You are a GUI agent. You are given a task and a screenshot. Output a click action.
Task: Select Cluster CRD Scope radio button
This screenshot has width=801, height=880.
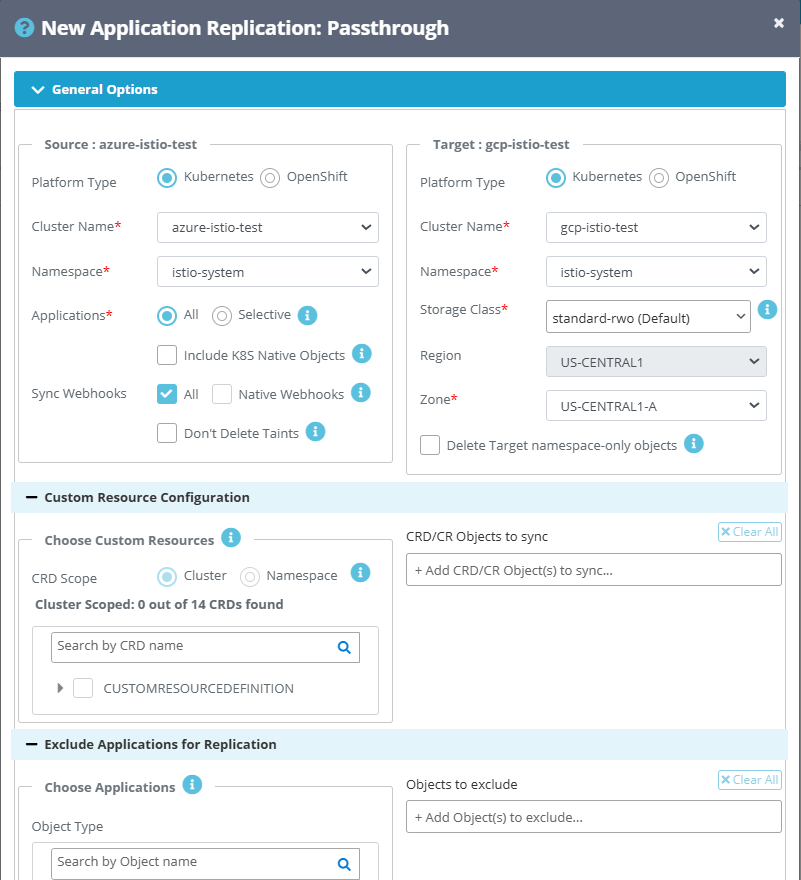click(x=167, y=576)
